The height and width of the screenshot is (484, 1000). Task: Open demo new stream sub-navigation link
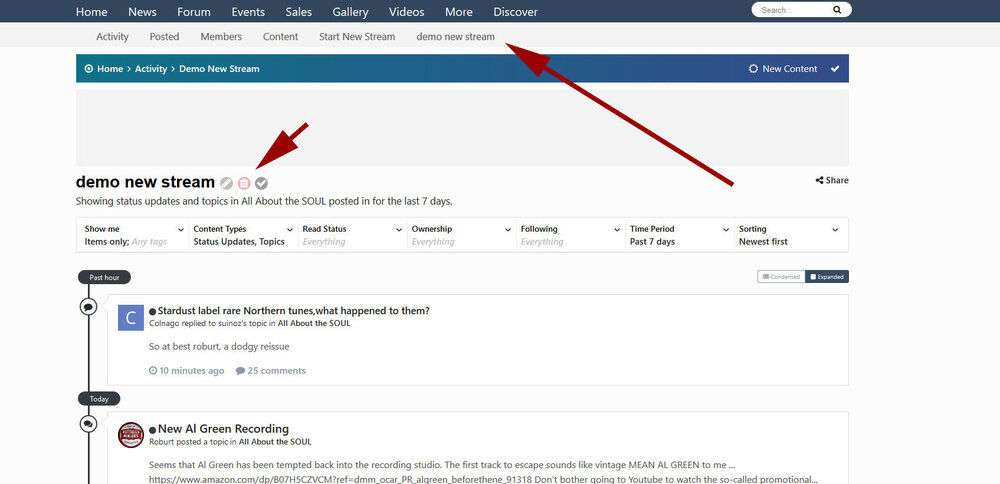[x=455, y=36]
